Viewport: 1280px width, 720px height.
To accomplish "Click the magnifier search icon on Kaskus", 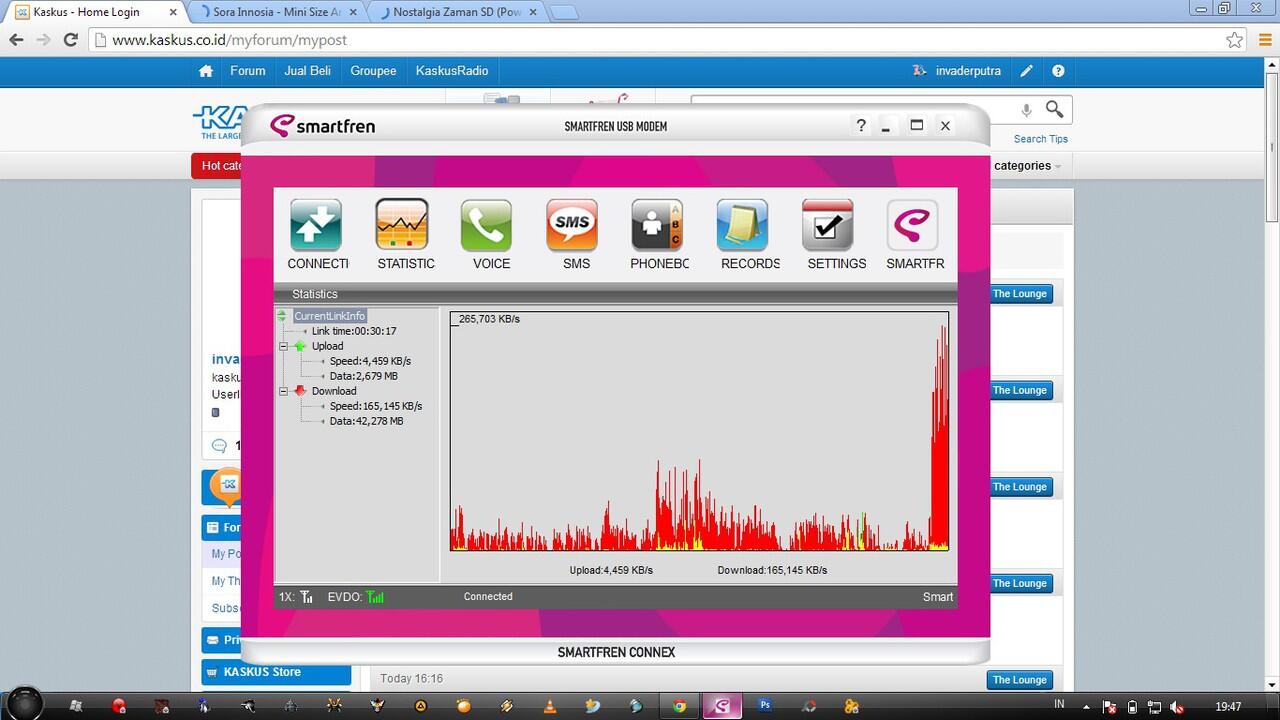I will click(1055, 109).
